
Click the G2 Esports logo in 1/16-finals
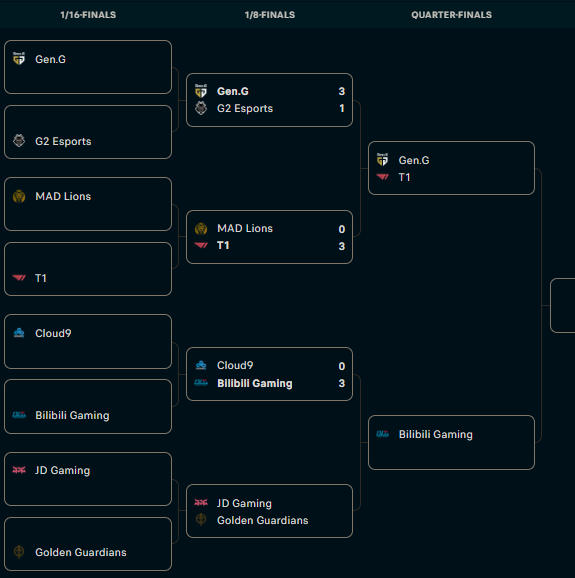19,141
